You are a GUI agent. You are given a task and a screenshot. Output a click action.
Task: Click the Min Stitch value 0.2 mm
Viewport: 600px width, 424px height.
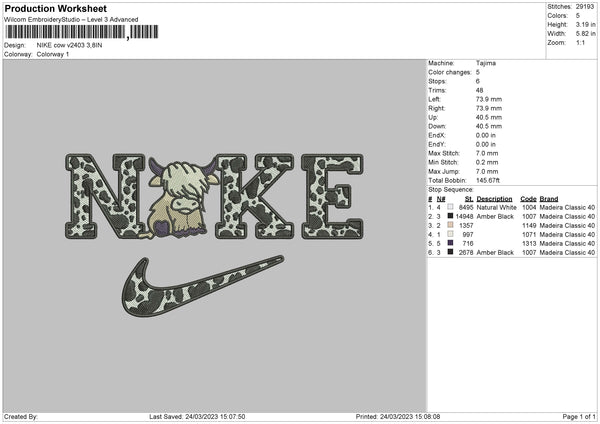click(x=487, y=162)
